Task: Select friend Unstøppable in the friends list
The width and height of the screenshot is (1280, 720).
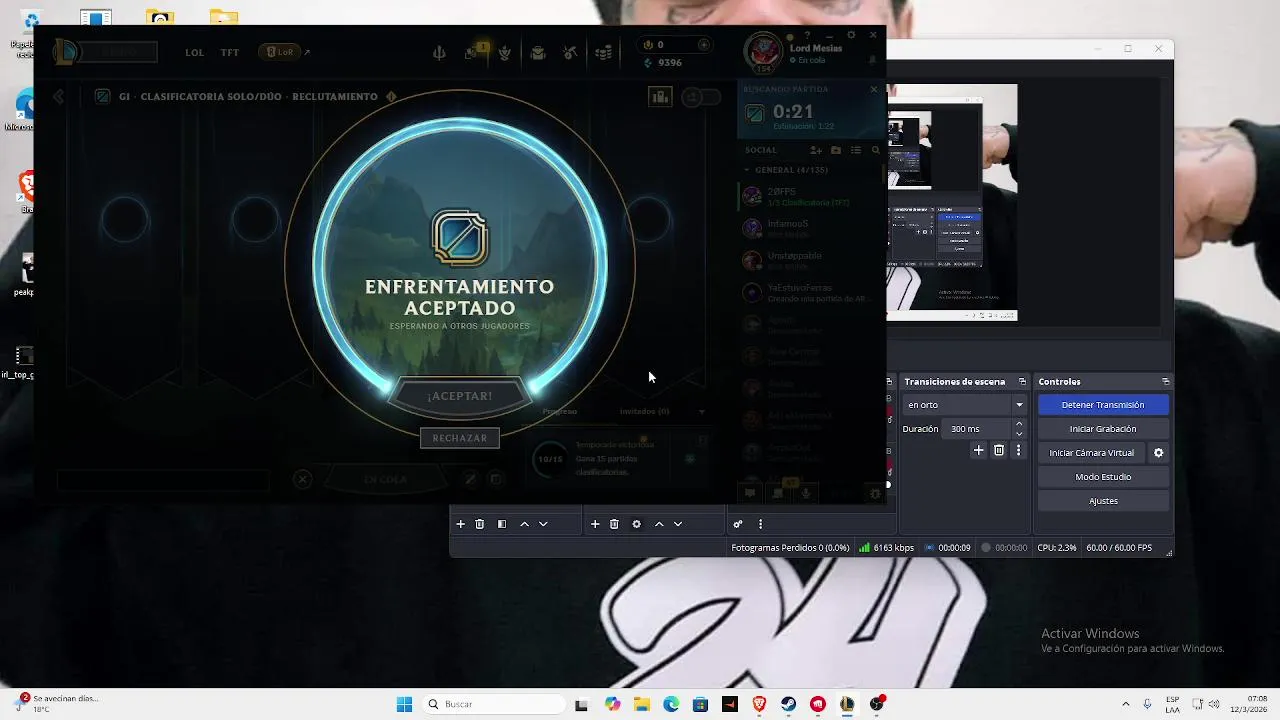Action: 812,260
